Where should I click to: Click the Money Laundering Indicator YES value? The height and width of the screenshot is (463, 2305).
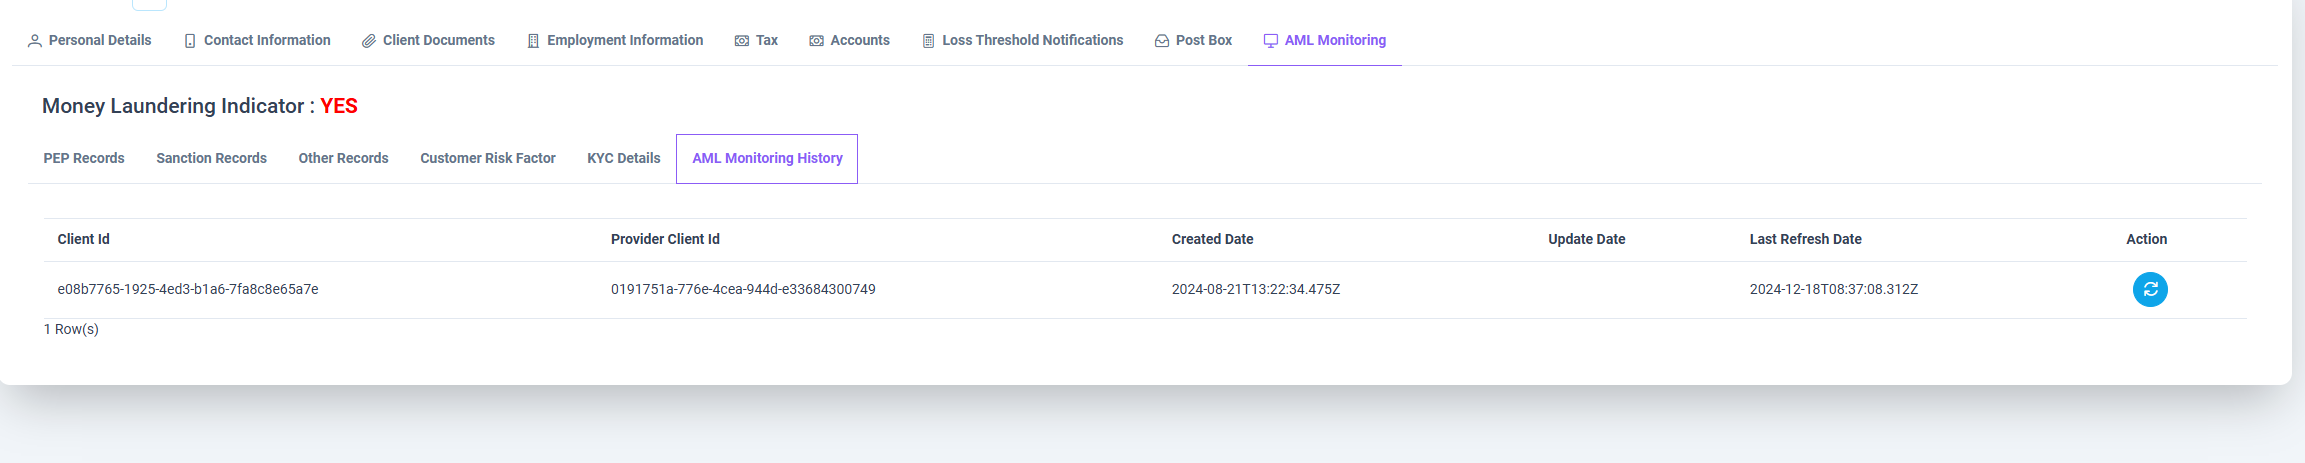tap(339, 107)
